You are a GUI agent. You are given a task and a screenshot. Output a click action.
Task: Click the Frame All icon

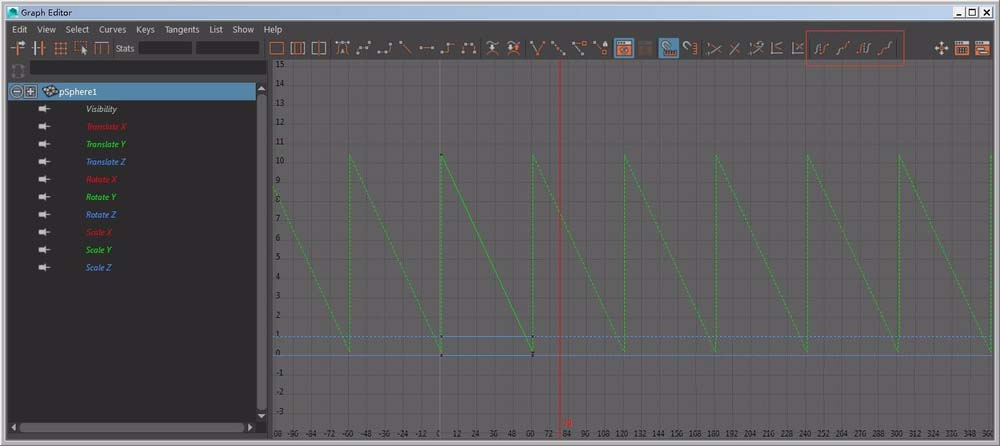(x=277, y=48)
